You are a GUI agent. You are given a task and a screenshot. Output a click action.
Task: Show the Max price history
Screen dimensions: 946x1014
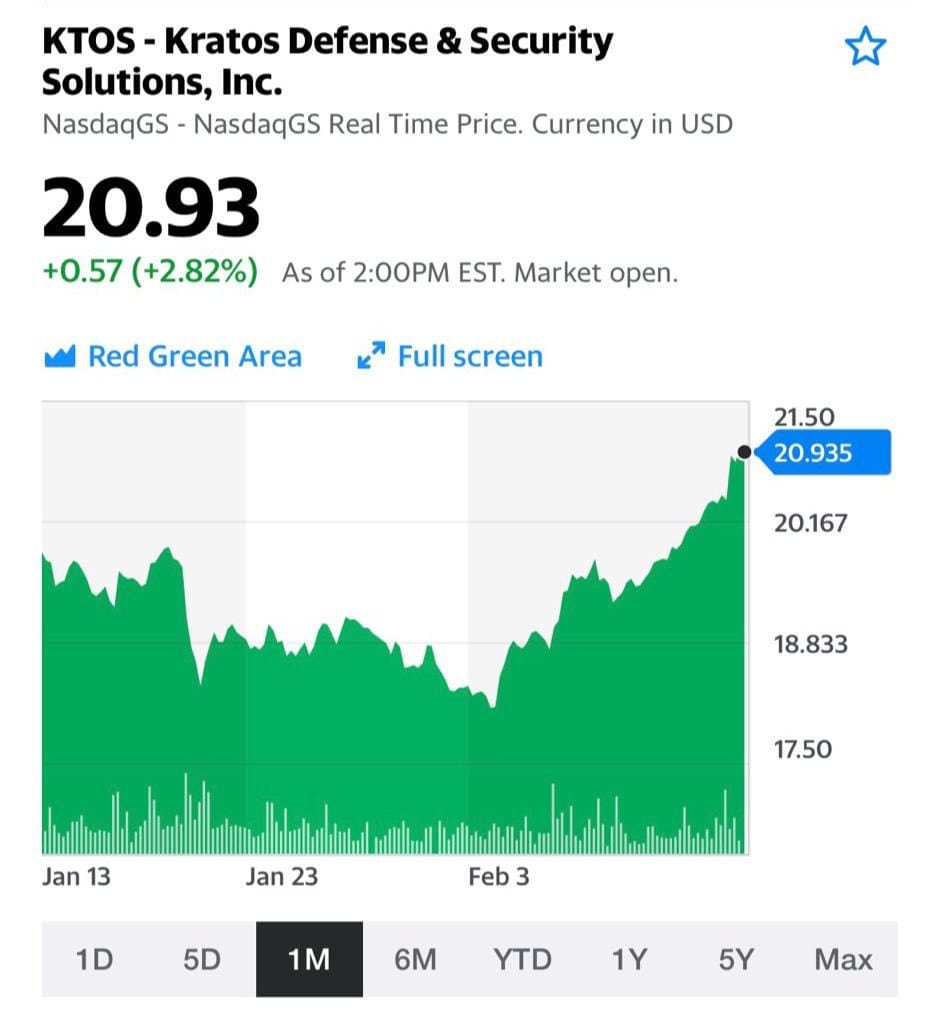(843, 960)
